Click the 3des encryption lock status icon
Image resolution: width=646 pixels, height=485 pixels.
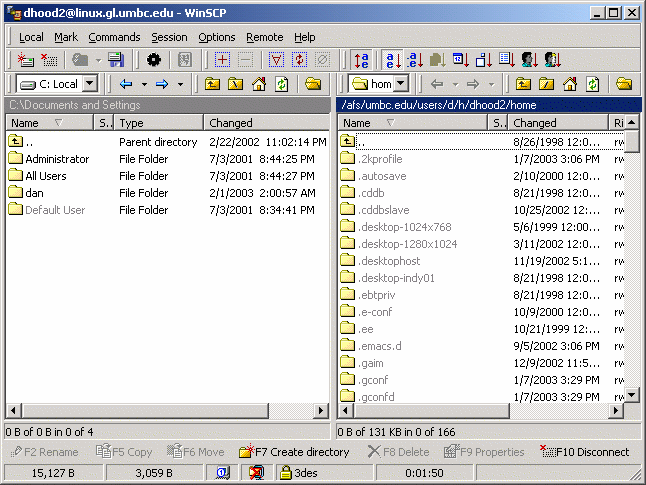click(285, 473)
